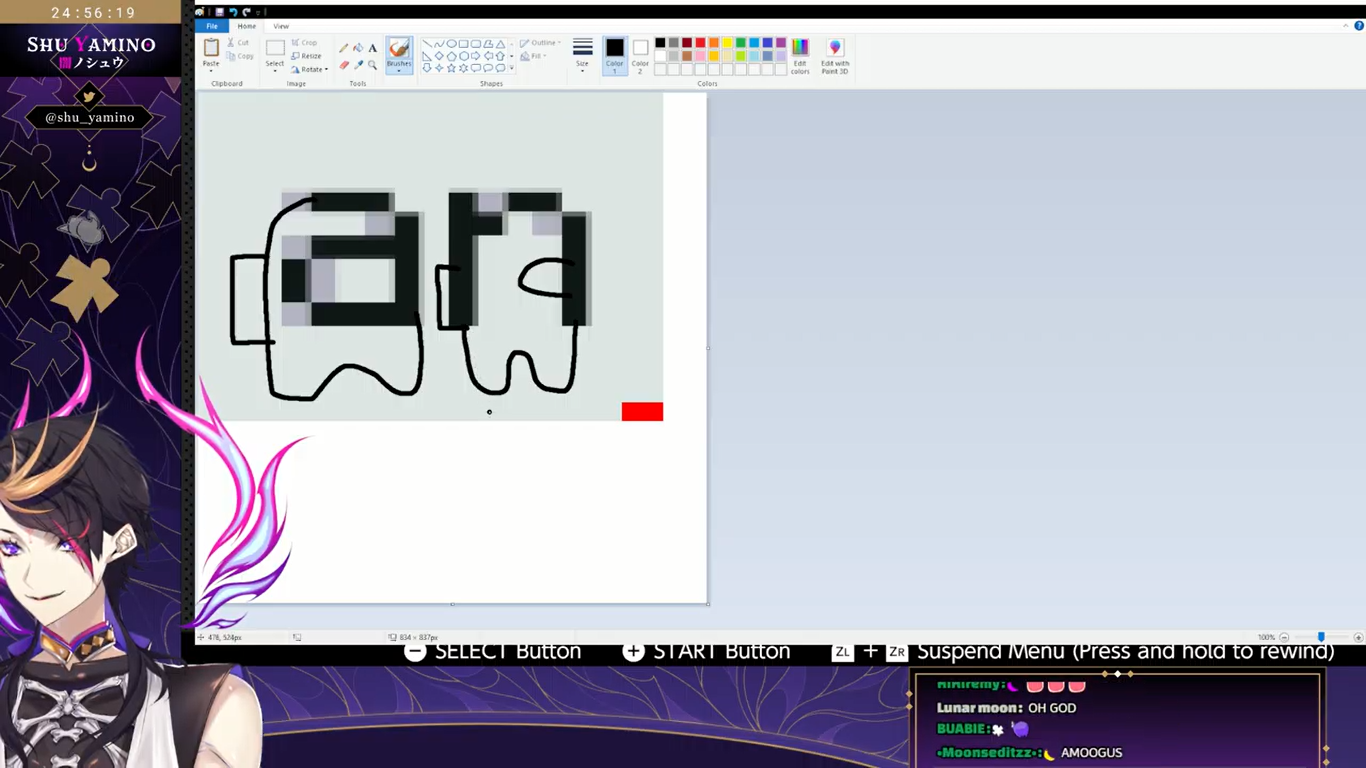Open the Edit colors dialog
Viewport: 1366px width, 768px height.
click(x=800, y=56)
